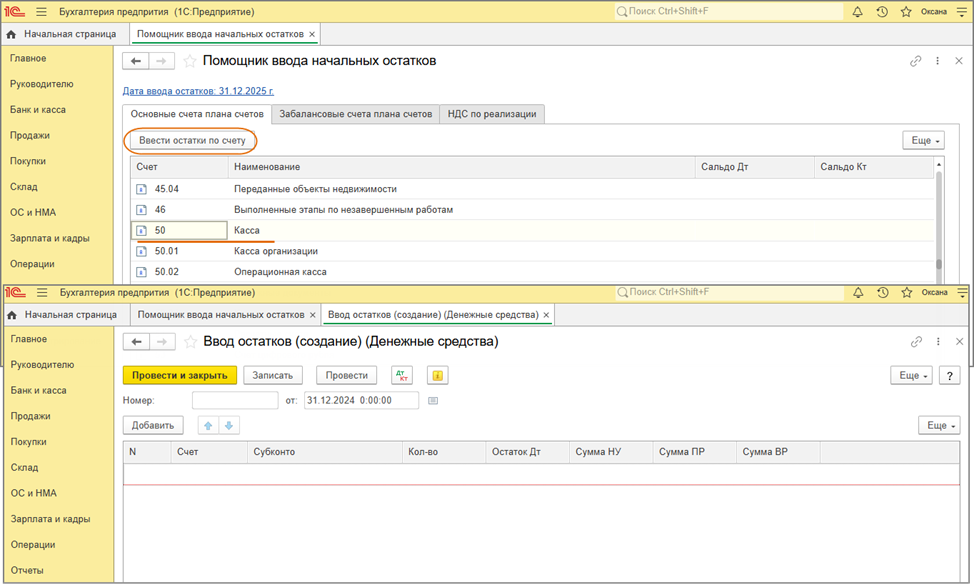Show Дт/Кт postings of the document
Viewport: 974px width, 585px height.
[x=403, y=375]
